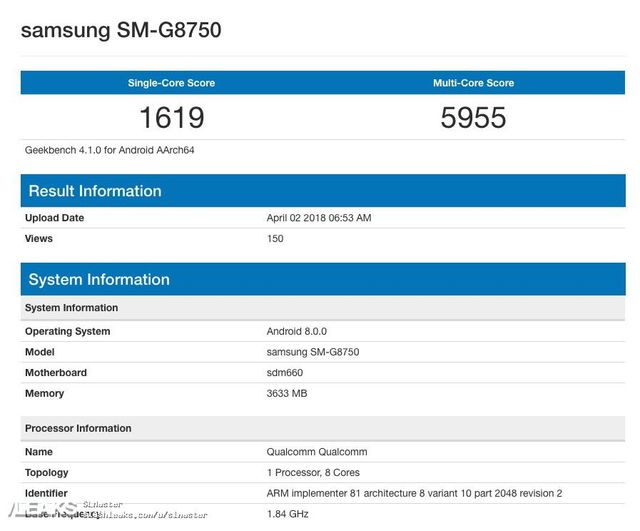
Task: Click the Android 8.0.0 value
Action: tap(296, 331)
